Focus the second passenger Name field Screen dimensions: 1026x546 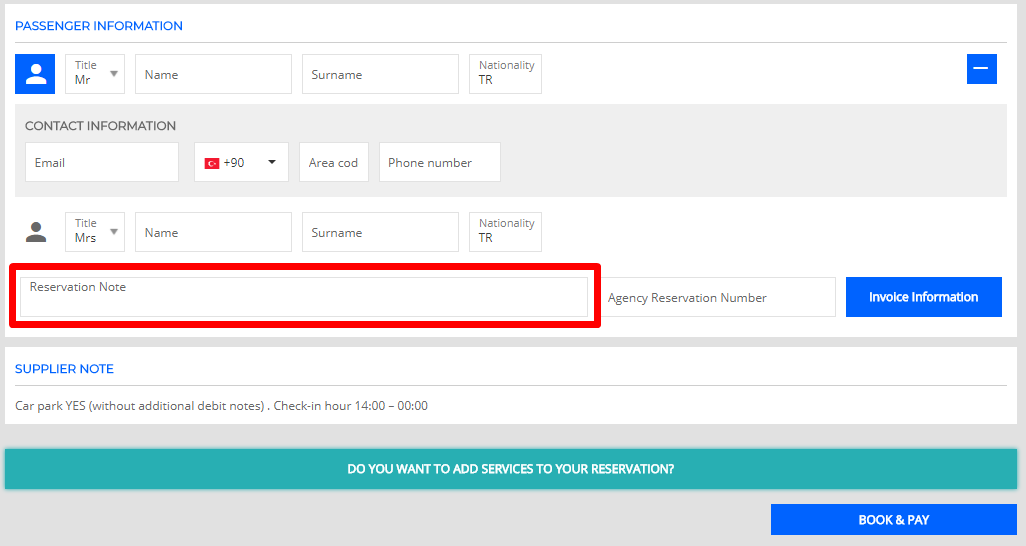click(x=213, y=232)
